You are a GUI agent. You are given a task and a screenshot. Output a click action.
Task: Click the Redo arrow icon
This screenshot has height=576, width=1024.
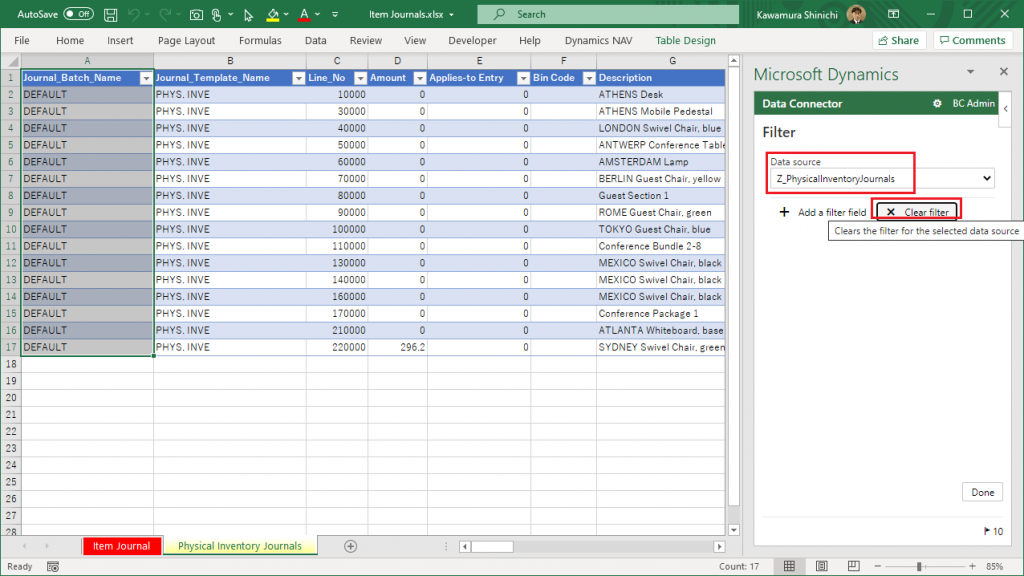click(x=165, y=14)
